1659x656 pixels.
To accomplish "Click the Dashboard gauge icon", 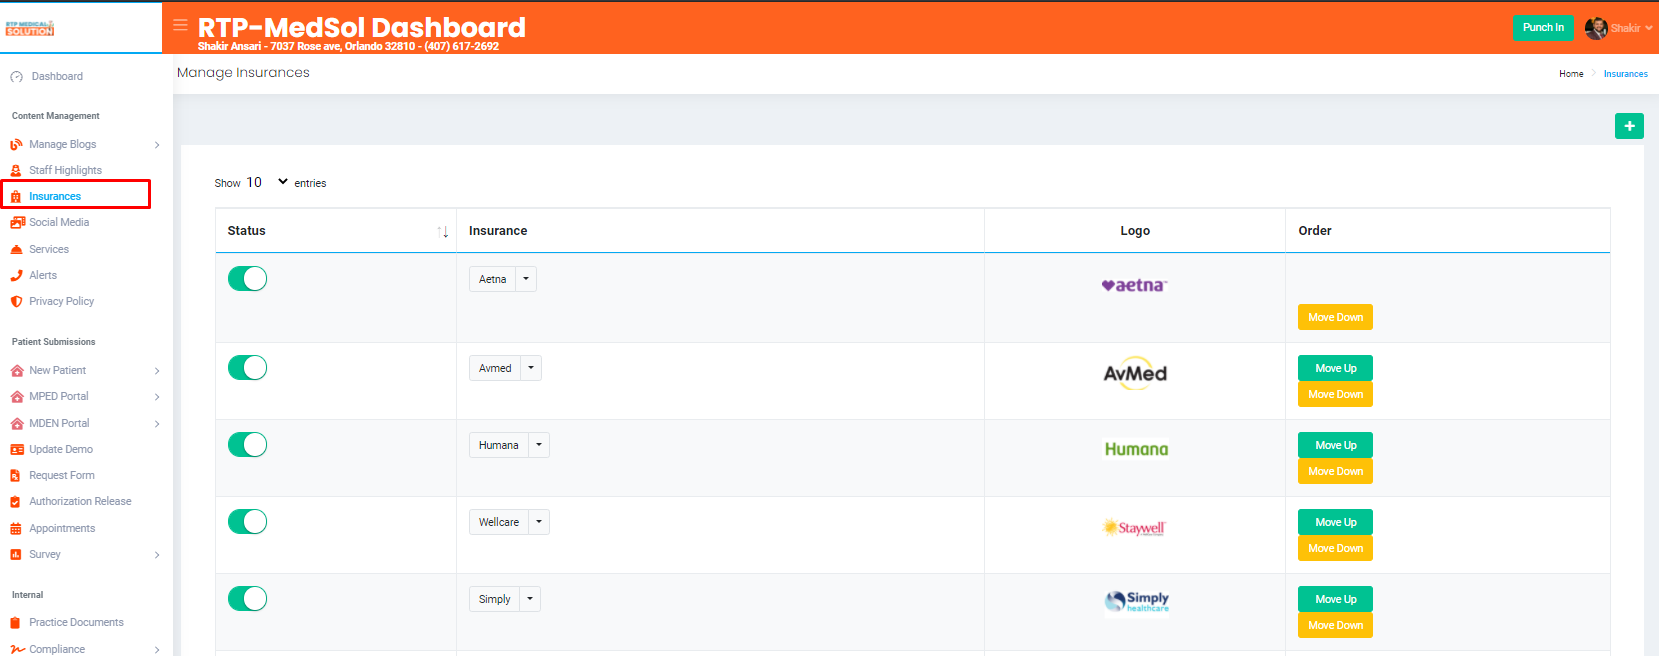I will click(17, 77).
